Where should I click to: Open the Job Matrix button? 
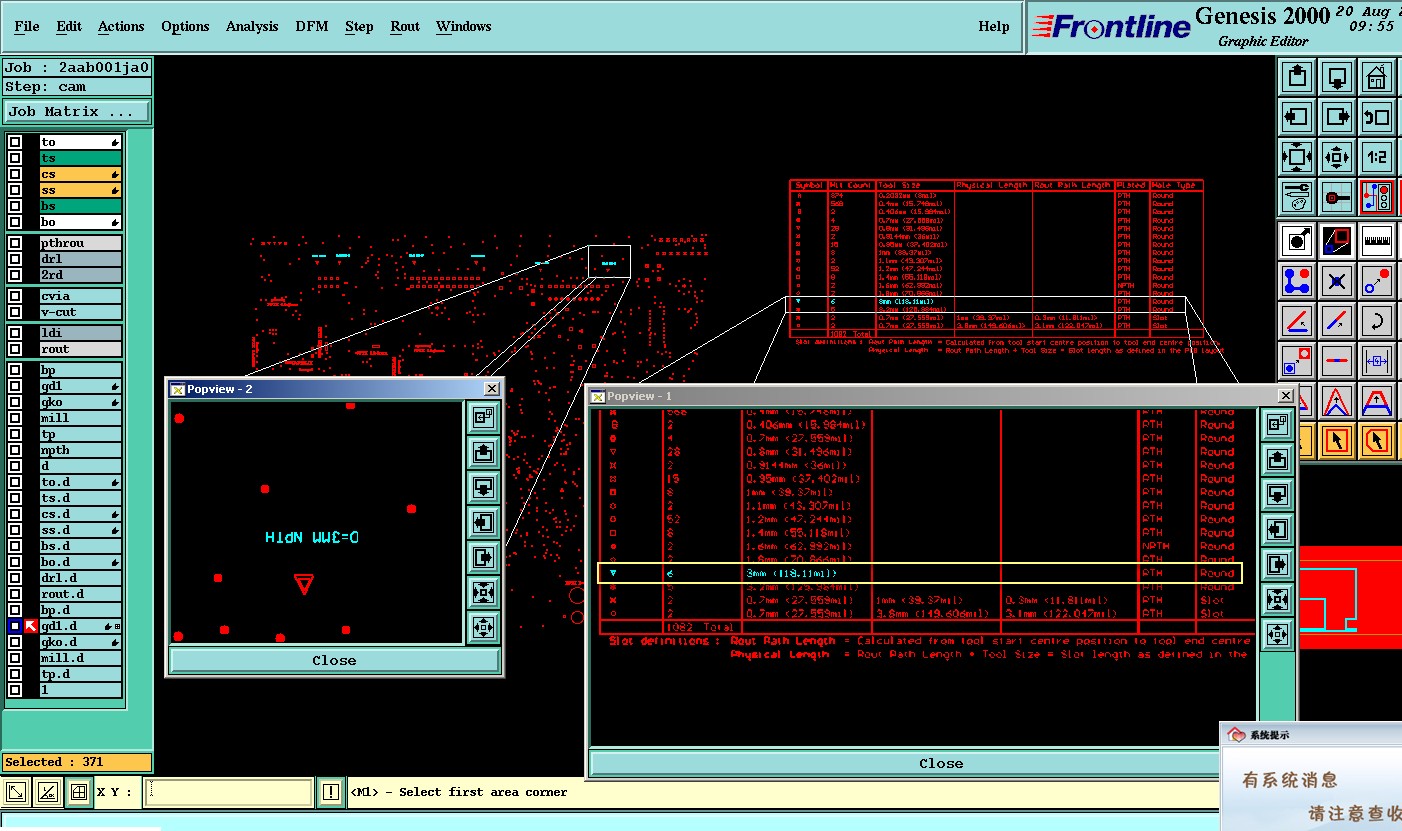[77, 112]
